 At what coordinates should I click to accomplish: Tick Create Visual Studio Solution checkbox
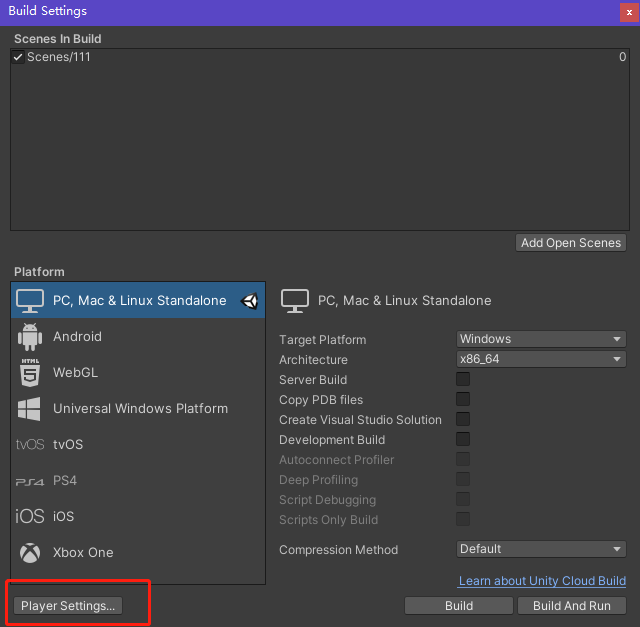[463, 419]
